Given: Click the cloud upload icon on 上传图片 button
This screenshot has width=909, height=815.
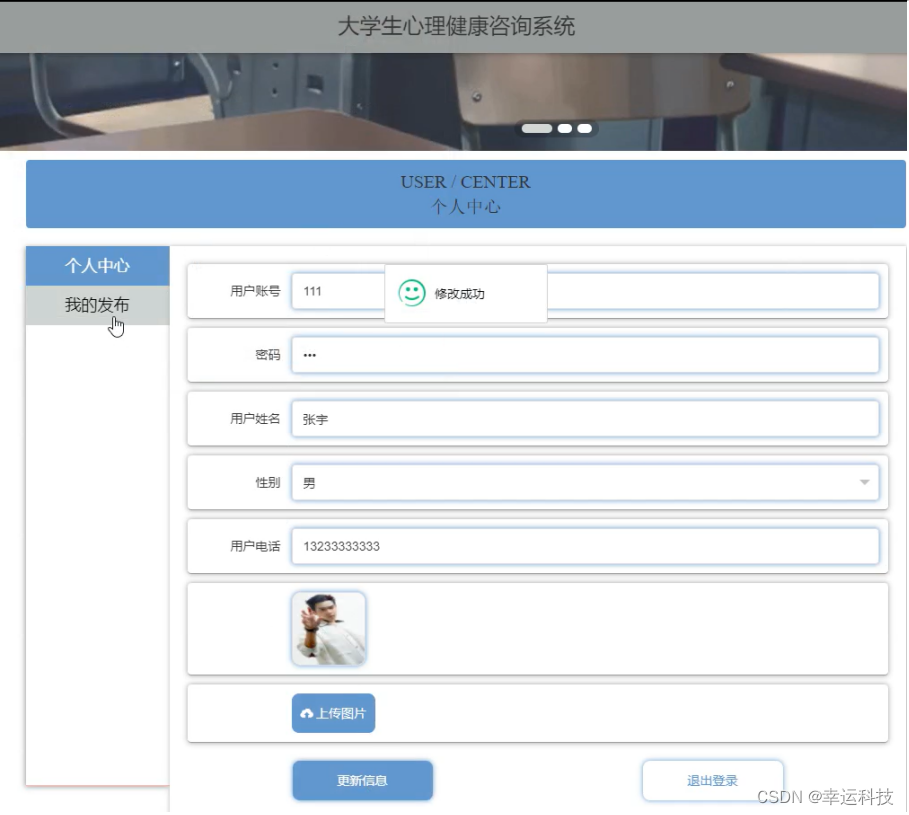Looking at the screenshot, I should [x=307, y=713].
